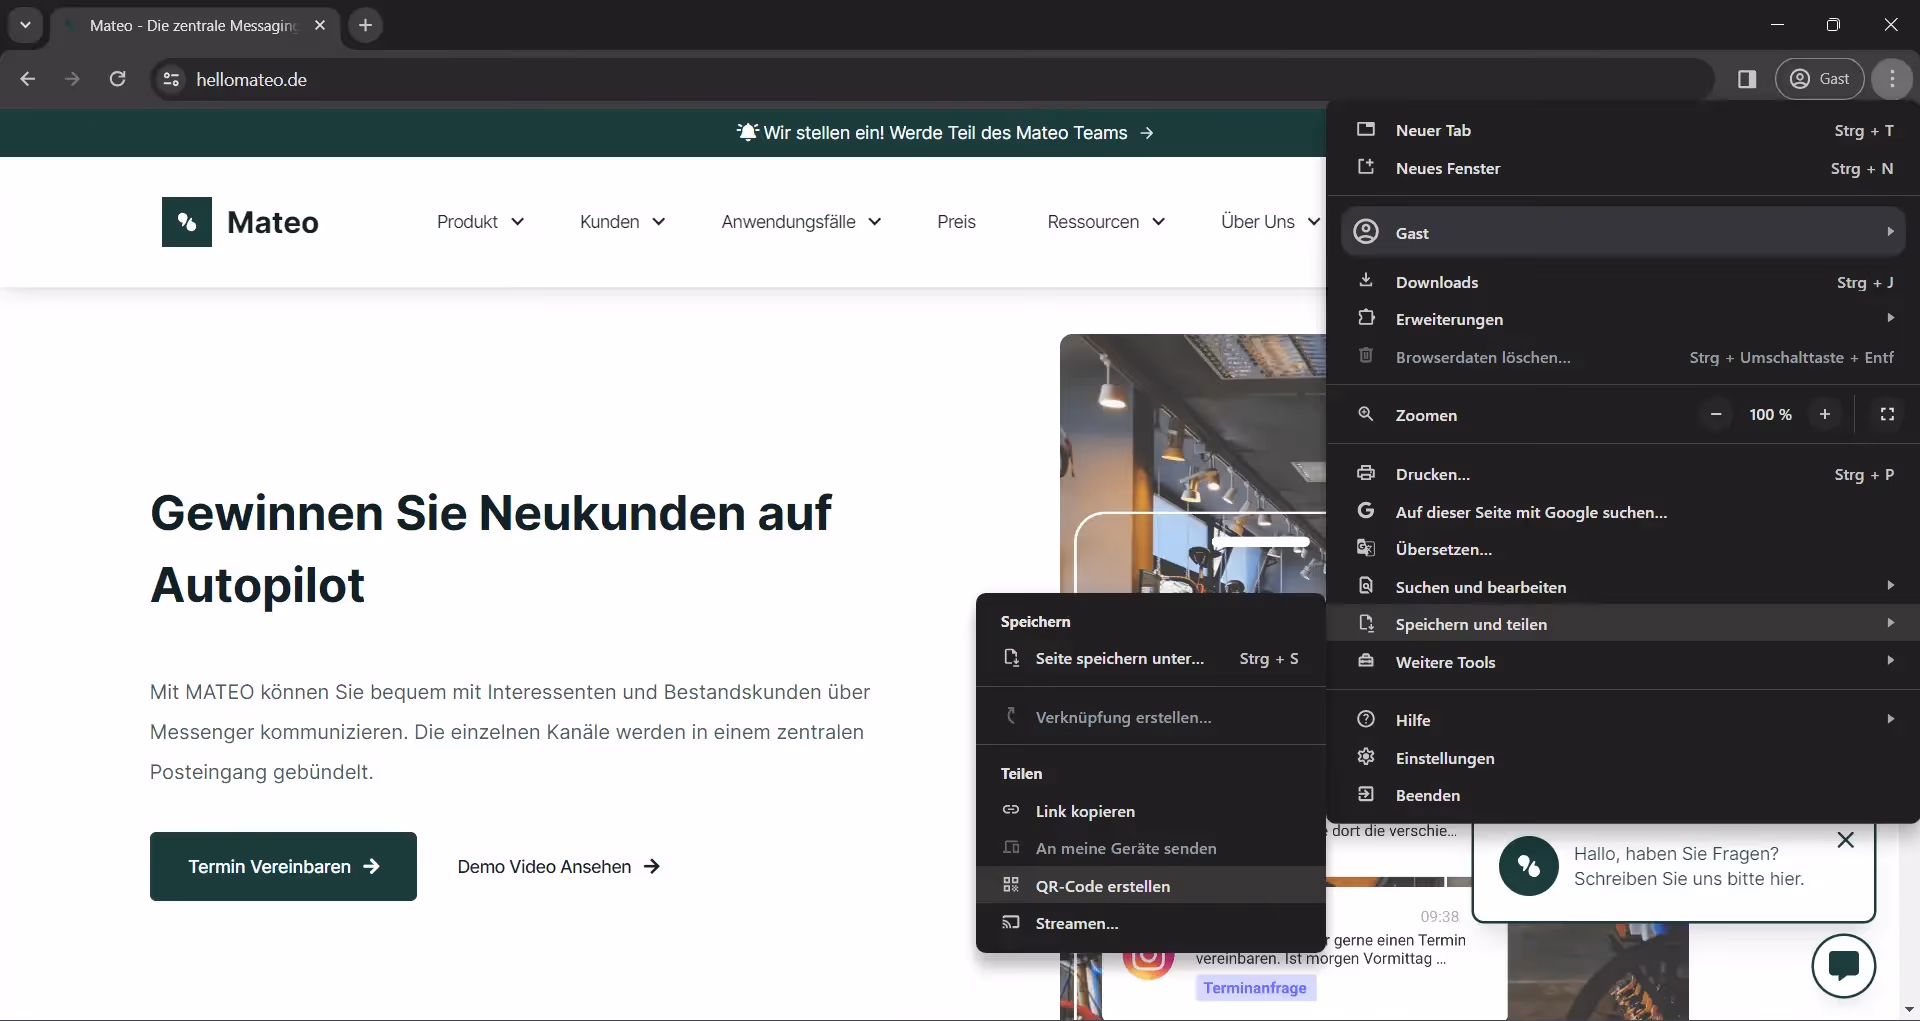Expand the Produkt navigation dropdown
This screenshot has height=1021, width=1920.
click(480, 222)
